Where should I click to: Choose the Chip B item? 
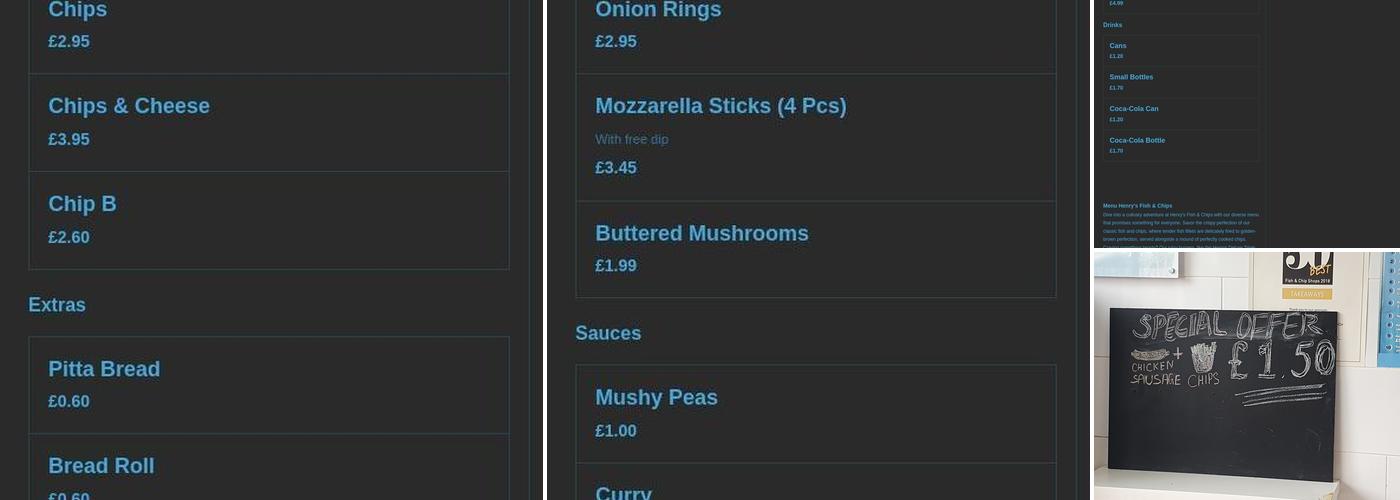pyautogui.click(x=82, y=204)
